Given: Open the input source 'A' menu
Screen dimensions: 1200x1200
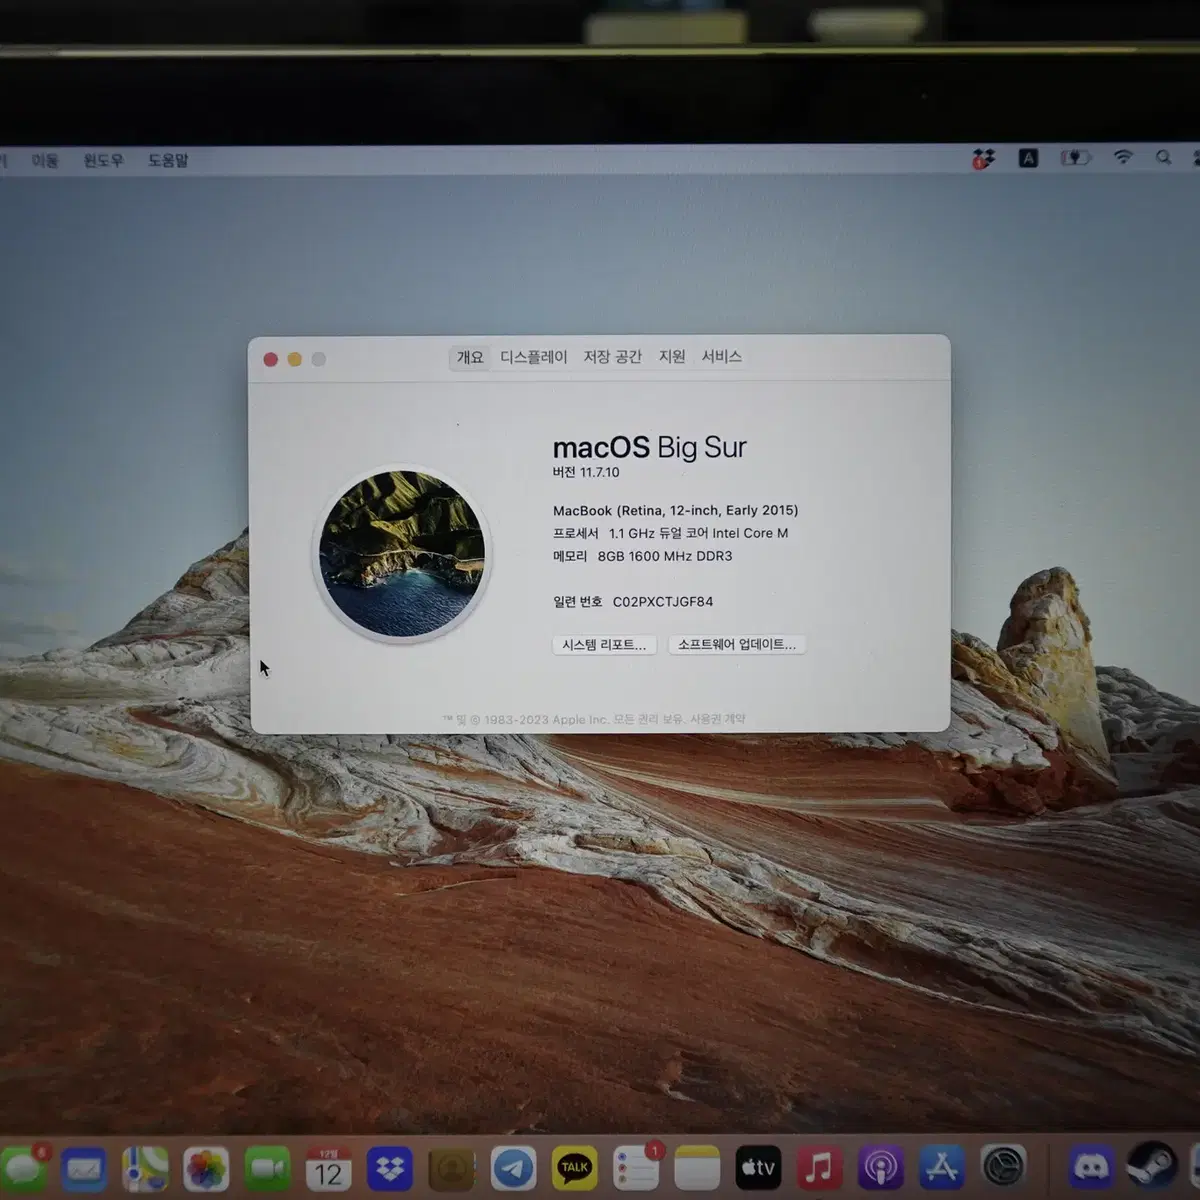Looking at the screenshot, I should pyautogui.click(x=1028, y=158).
